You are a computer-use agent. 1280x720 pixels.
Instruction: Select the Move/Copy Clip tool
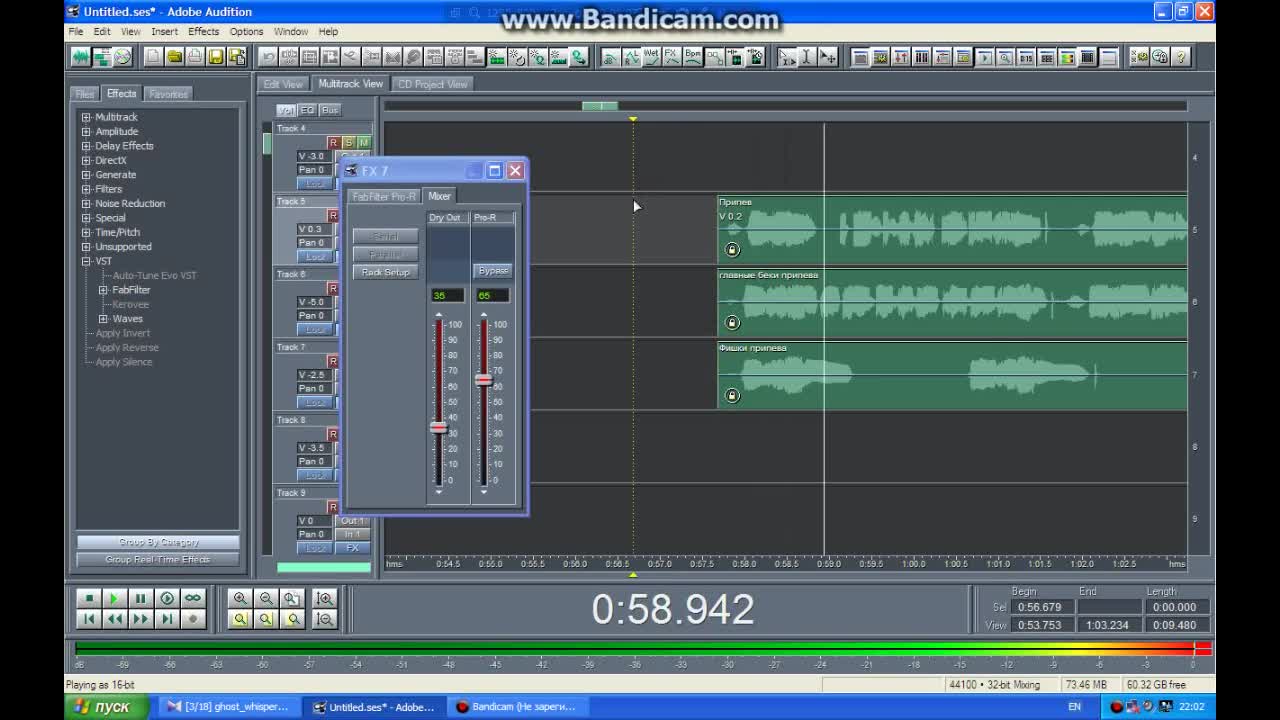click(828, 57)
